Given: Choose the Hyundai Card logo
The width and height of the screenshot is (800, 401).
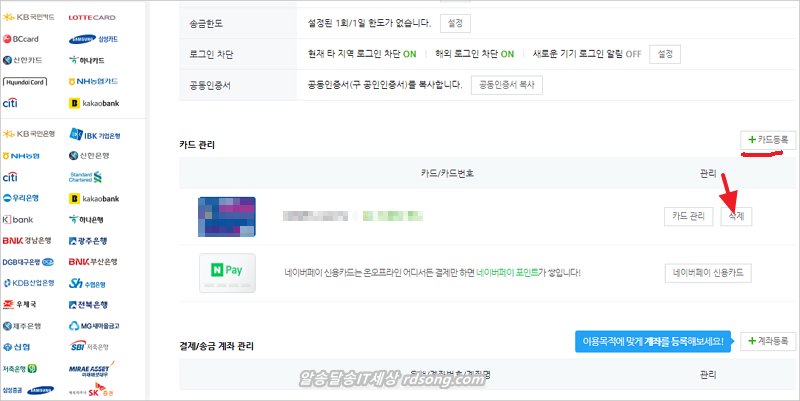Looking at the screenshot, I should (26, 82).
